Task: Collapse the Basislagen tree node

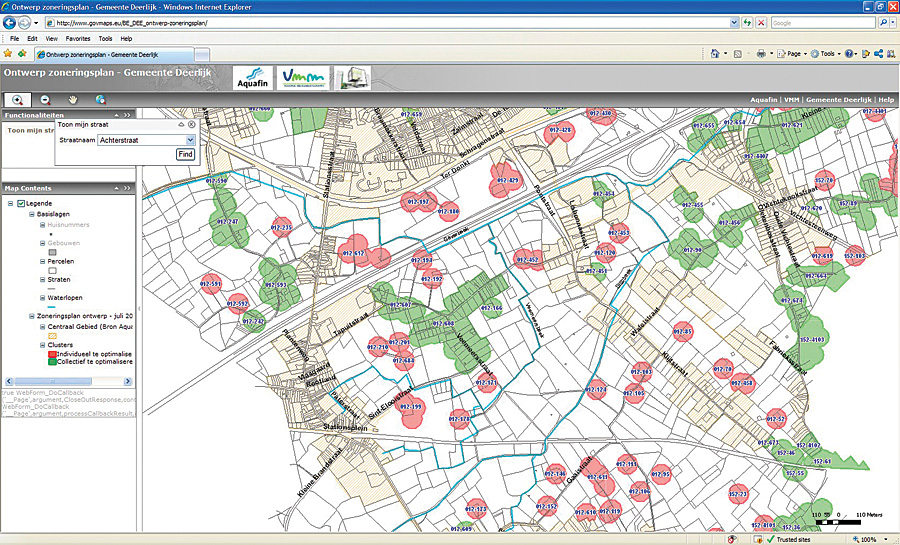Action: [30, 214]
